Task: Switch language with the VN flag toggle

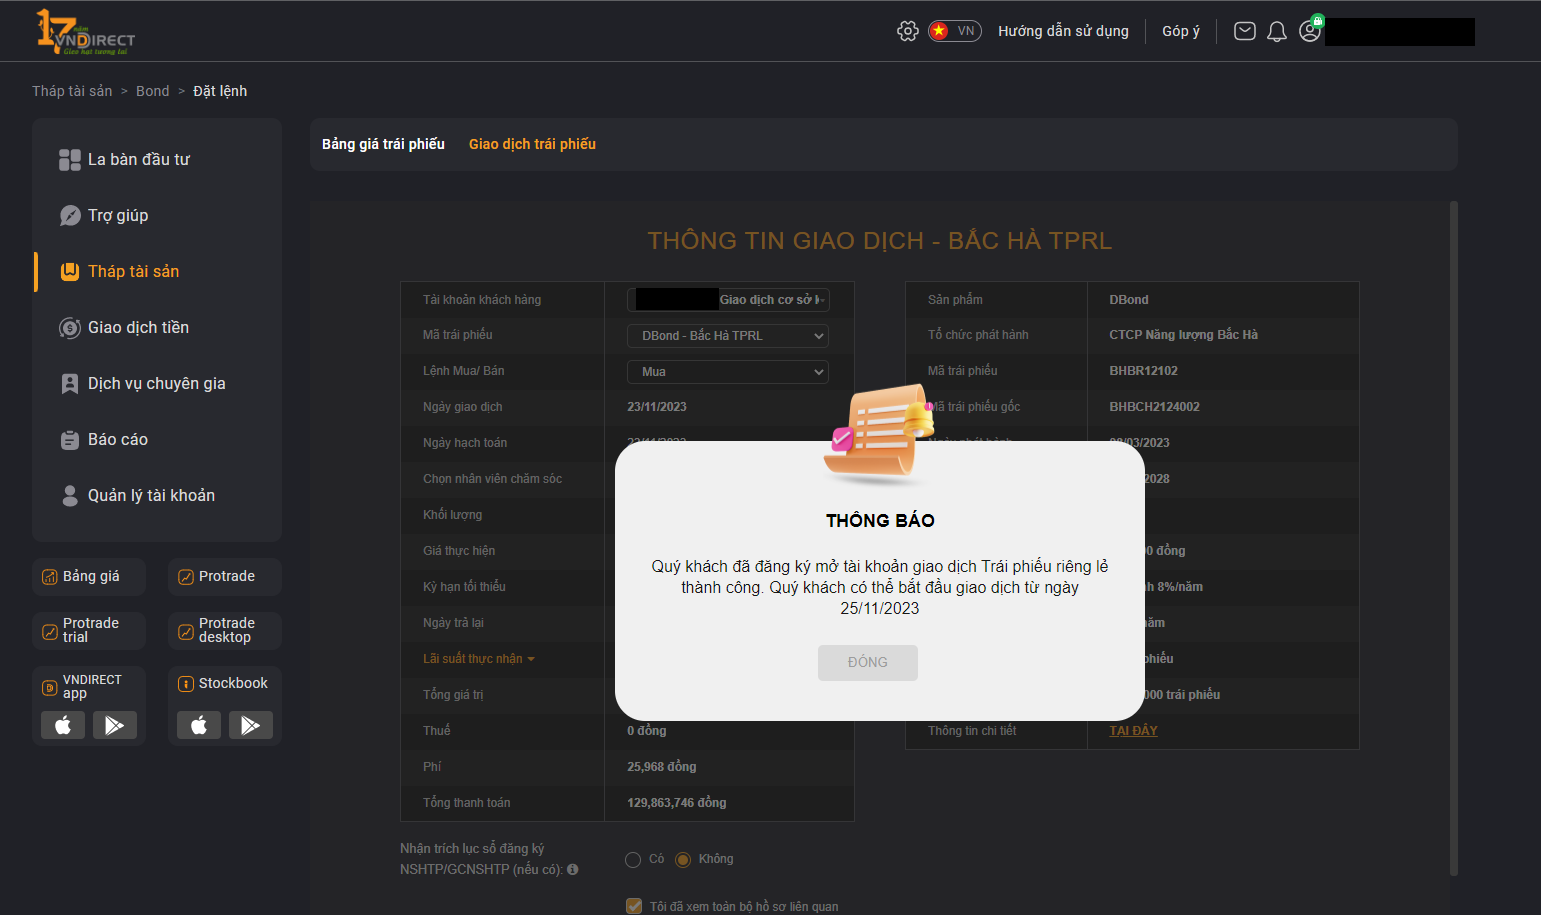Action: 955,31
